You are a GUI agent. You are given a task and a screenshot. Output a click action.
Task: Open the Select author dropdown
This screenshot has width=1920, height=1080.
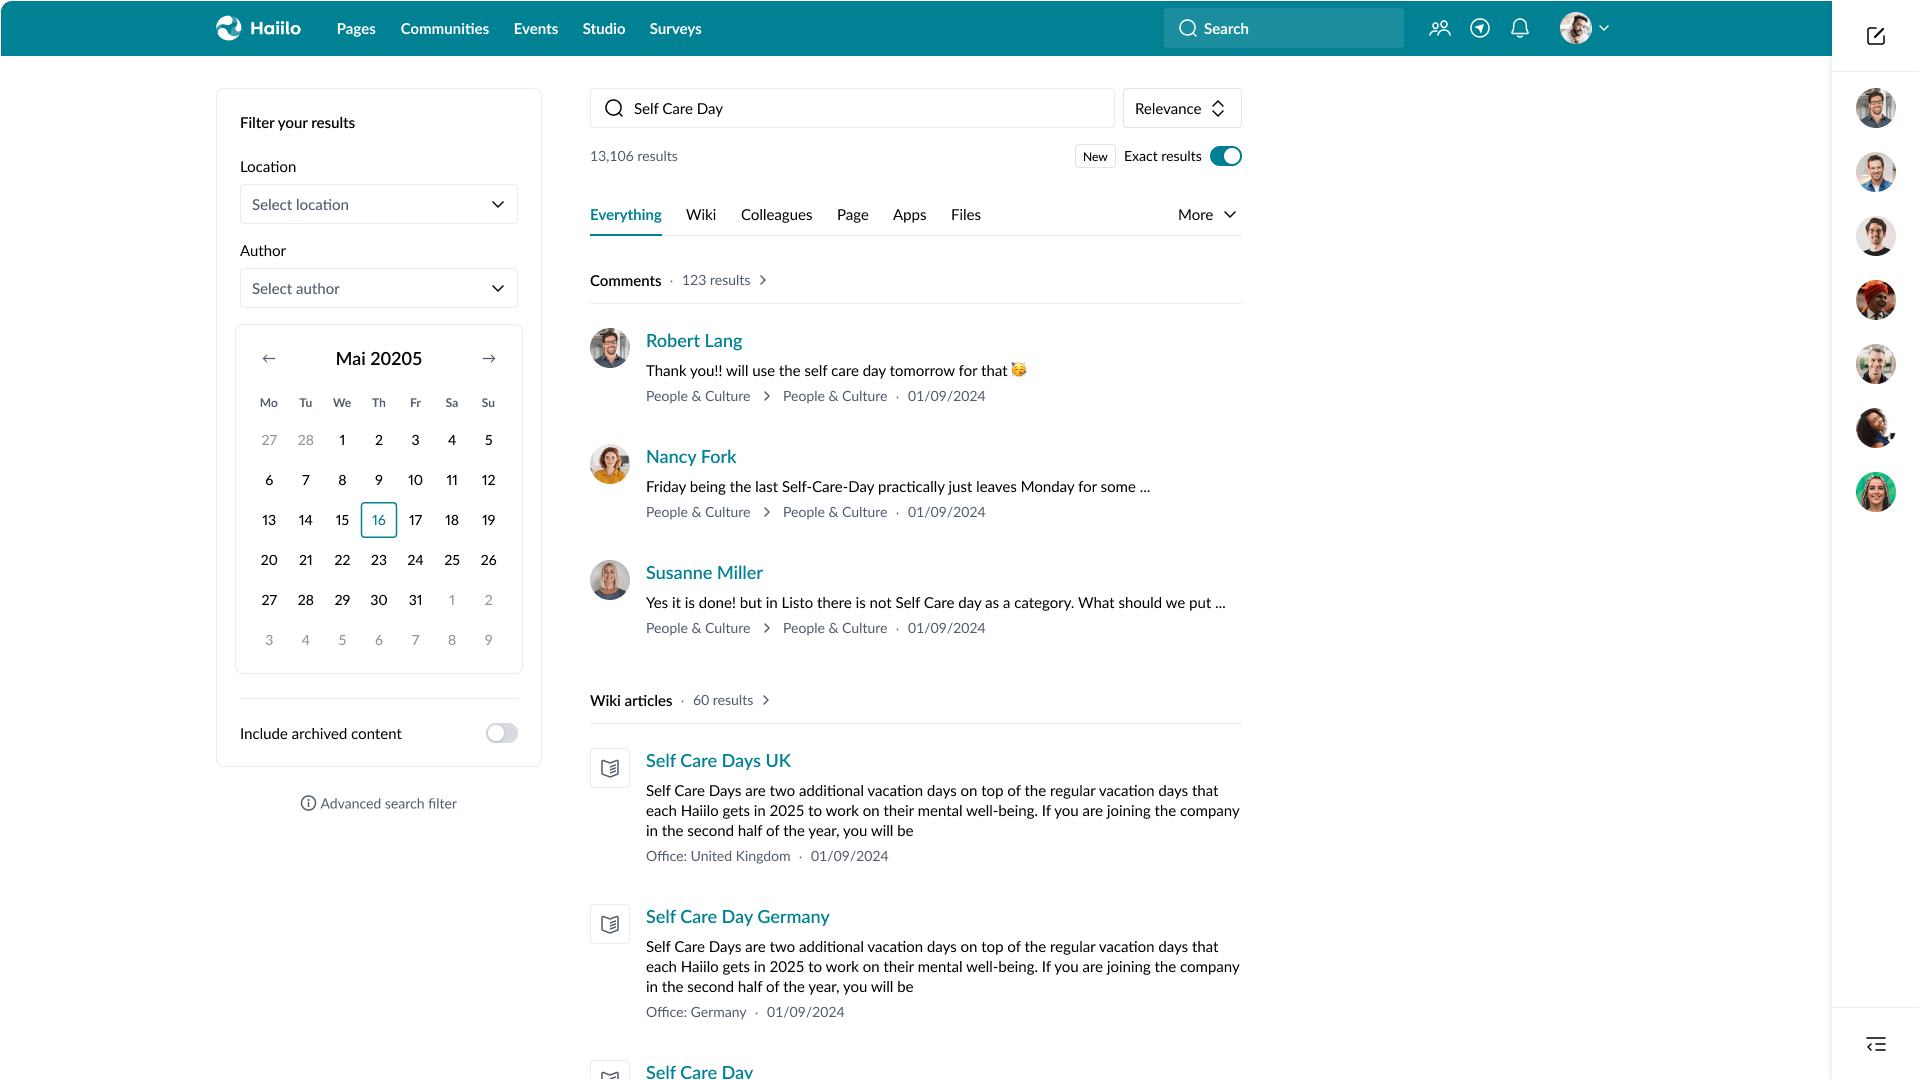click(379, 288)
